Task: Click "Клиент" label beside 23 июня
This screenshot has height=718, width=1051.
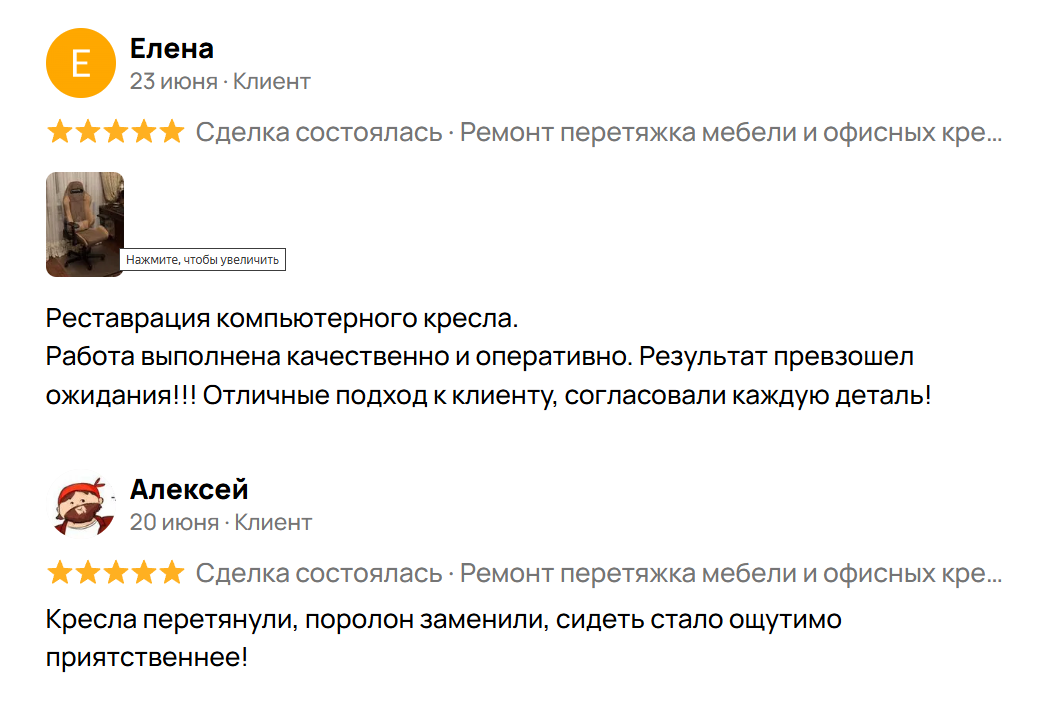Action: [x=272, y=81]
